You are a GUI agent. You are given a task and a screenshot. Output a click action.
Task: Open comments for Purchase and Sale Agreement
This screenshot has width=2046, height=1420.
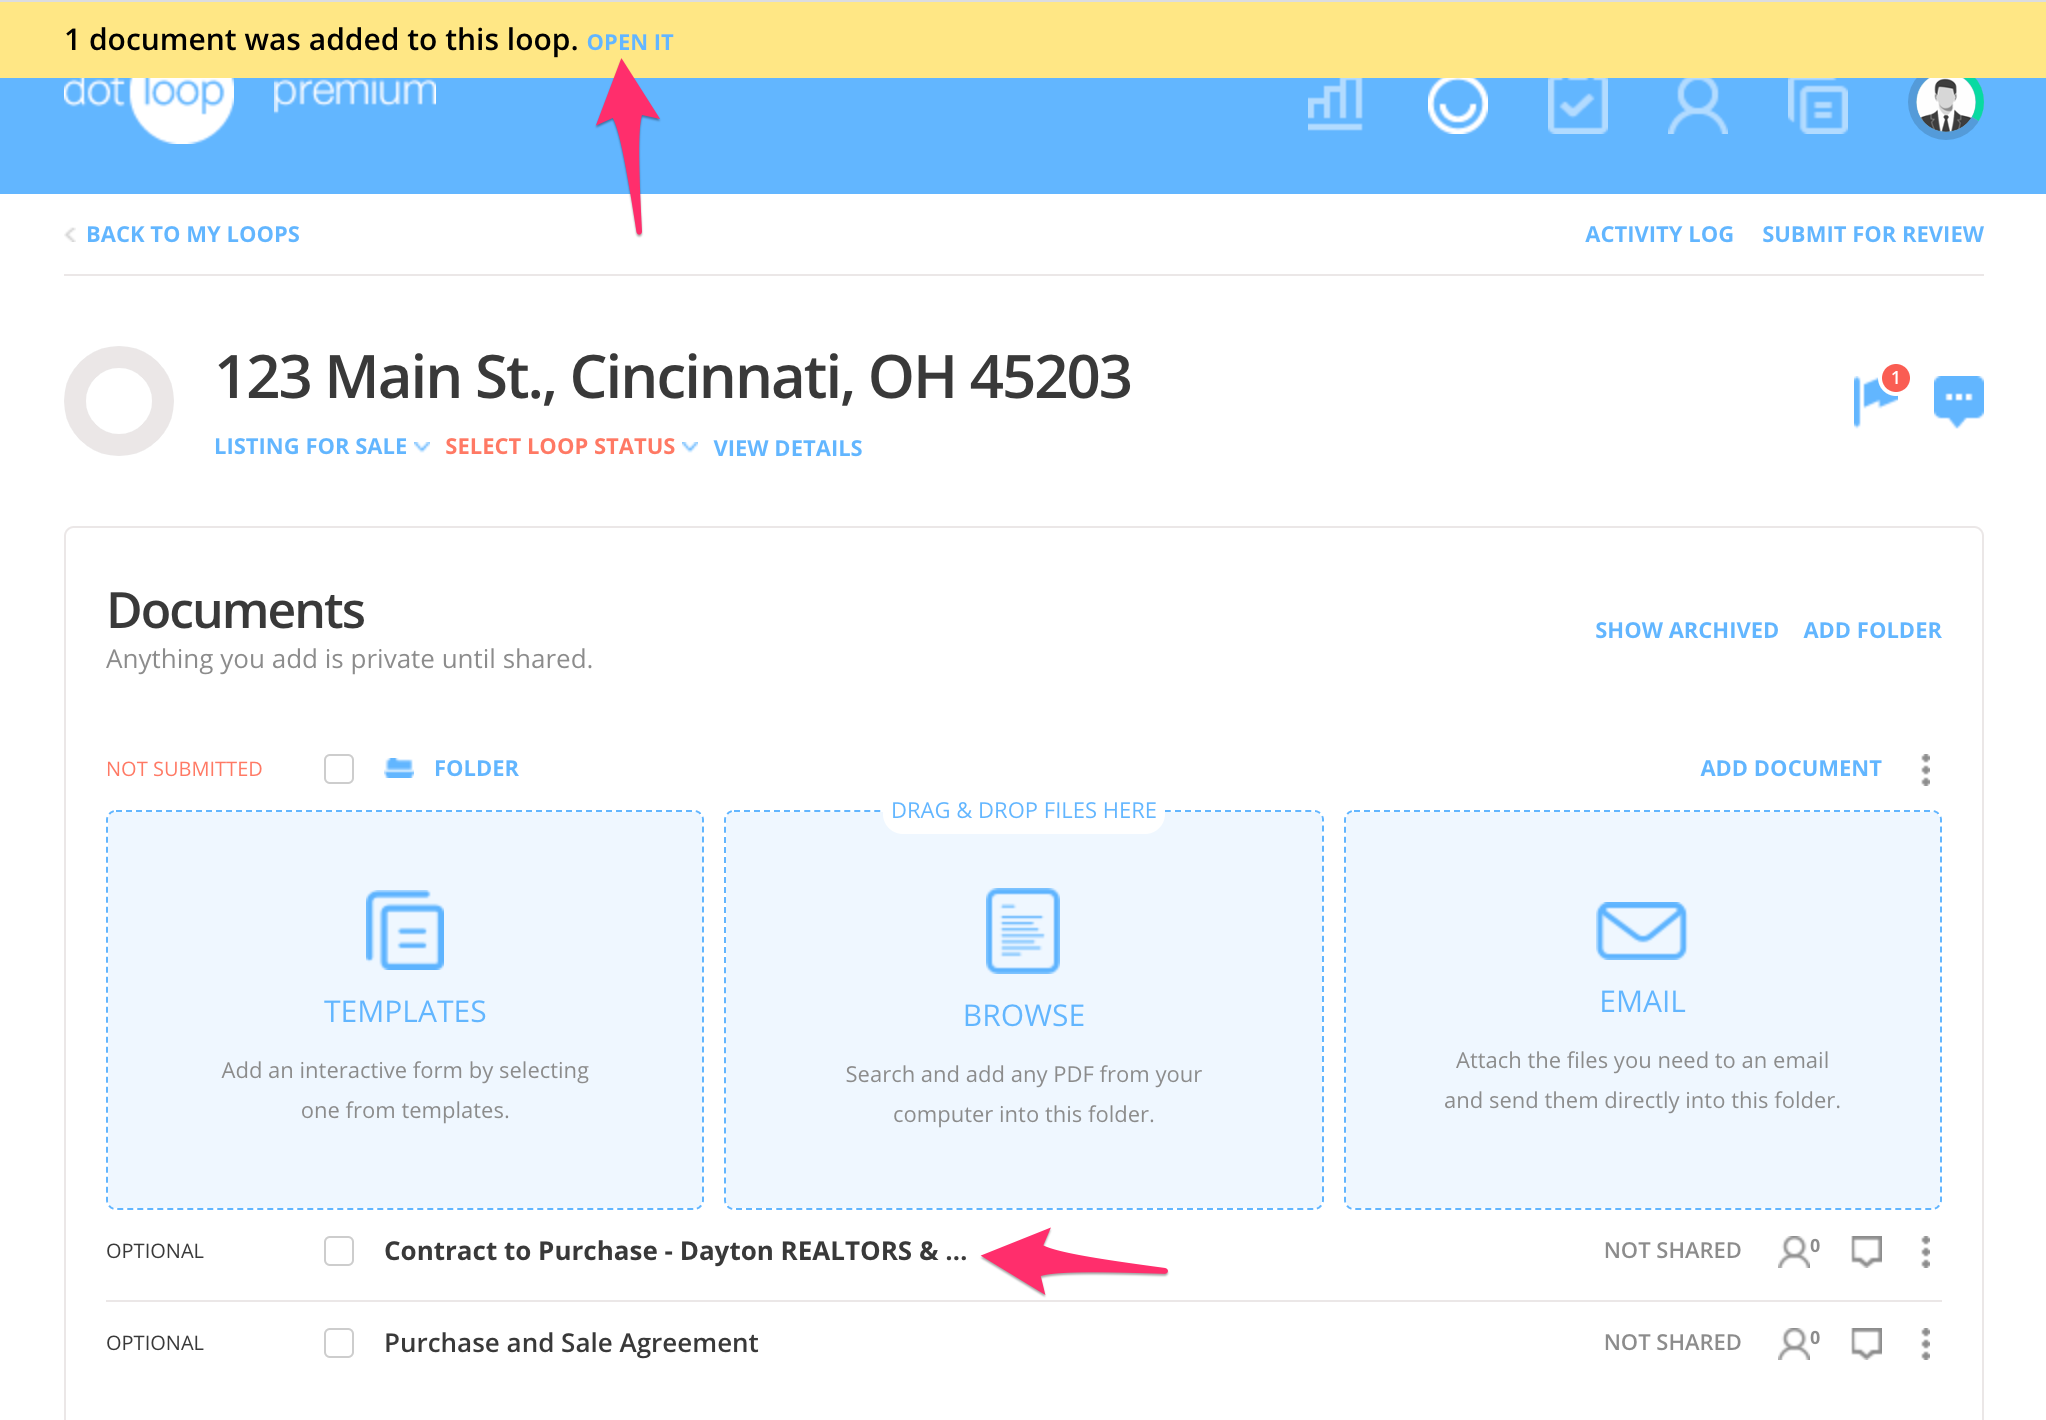pos(1866,1342)
